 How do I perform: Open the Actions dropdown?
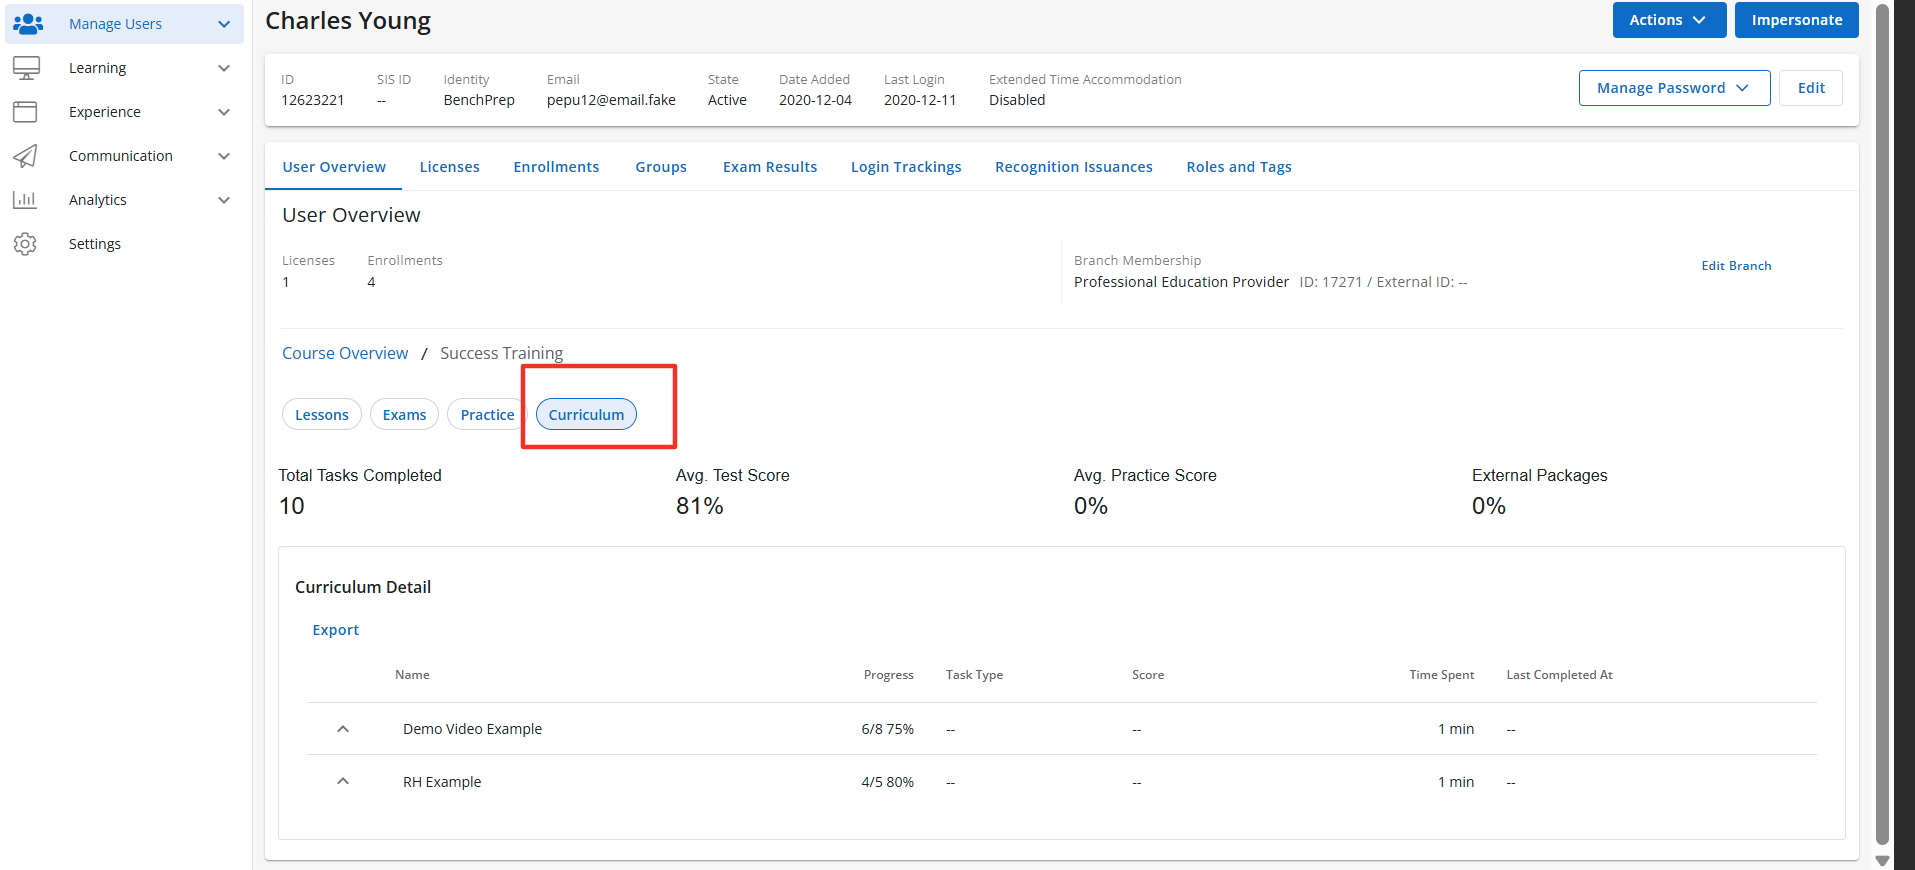[x=1668, y=20]
